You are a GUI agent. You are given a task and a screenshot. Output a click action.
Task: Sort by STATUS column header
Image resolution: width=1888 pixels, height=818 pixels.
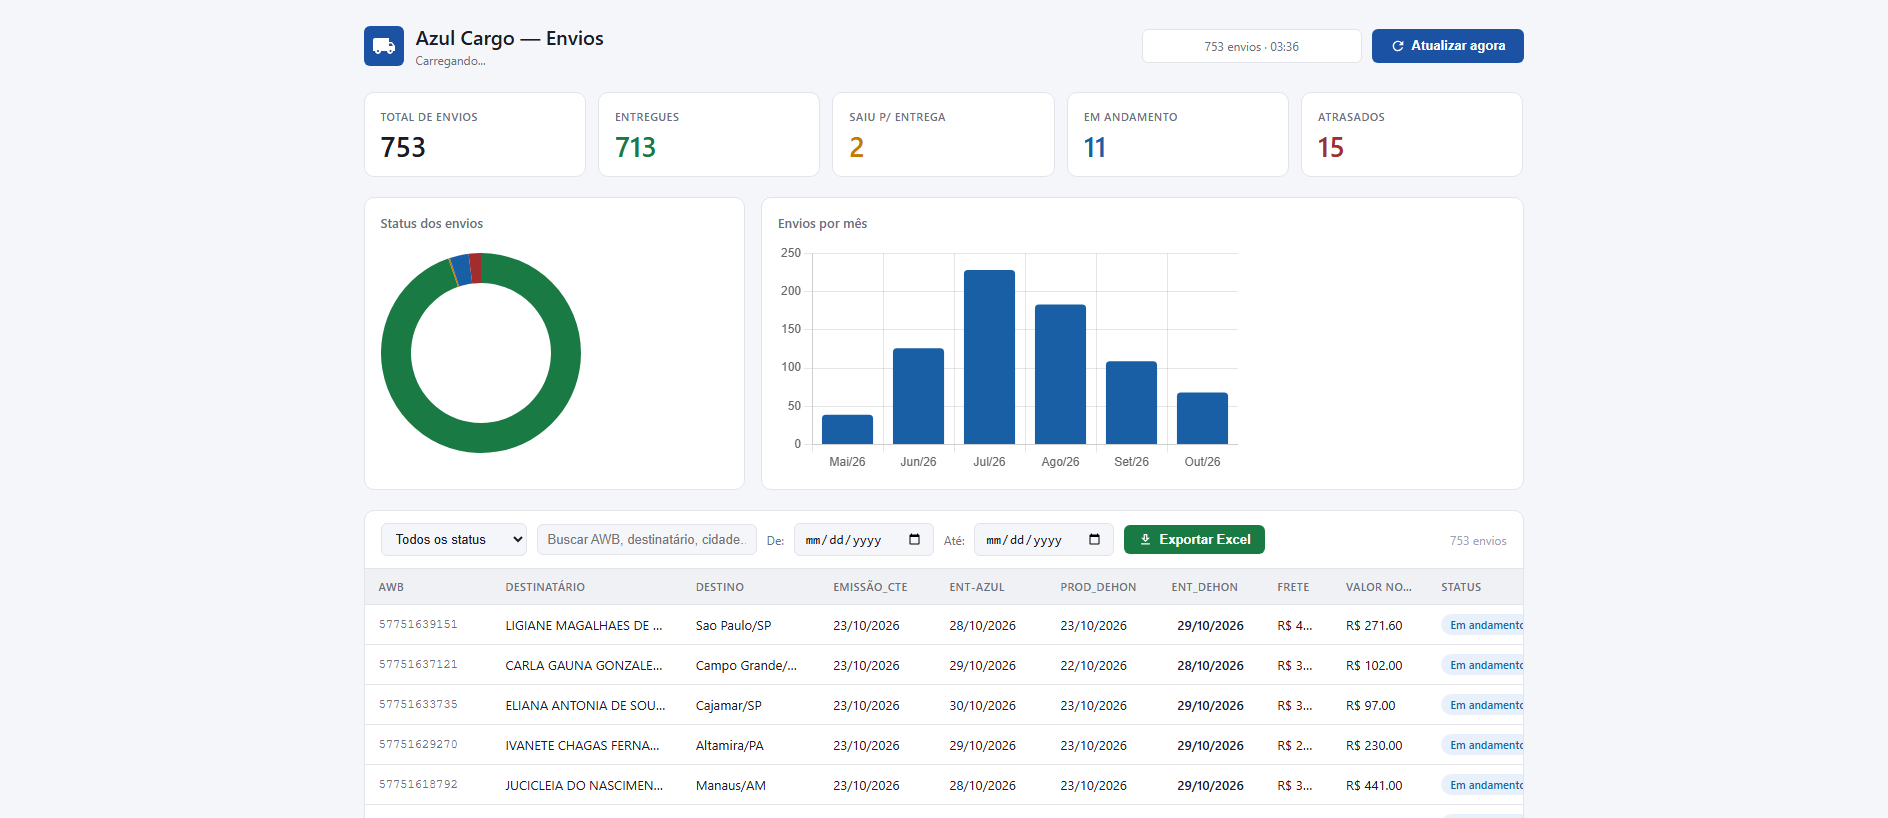click(1461, 588)
